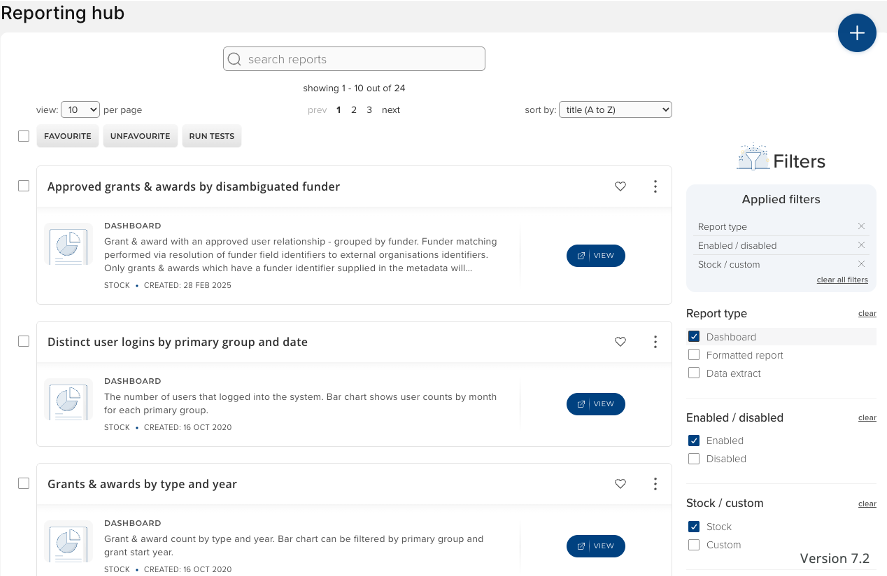The image size is (887, 576).
Task: Click heart icon on Grants & awards by type
Action: 620,484
